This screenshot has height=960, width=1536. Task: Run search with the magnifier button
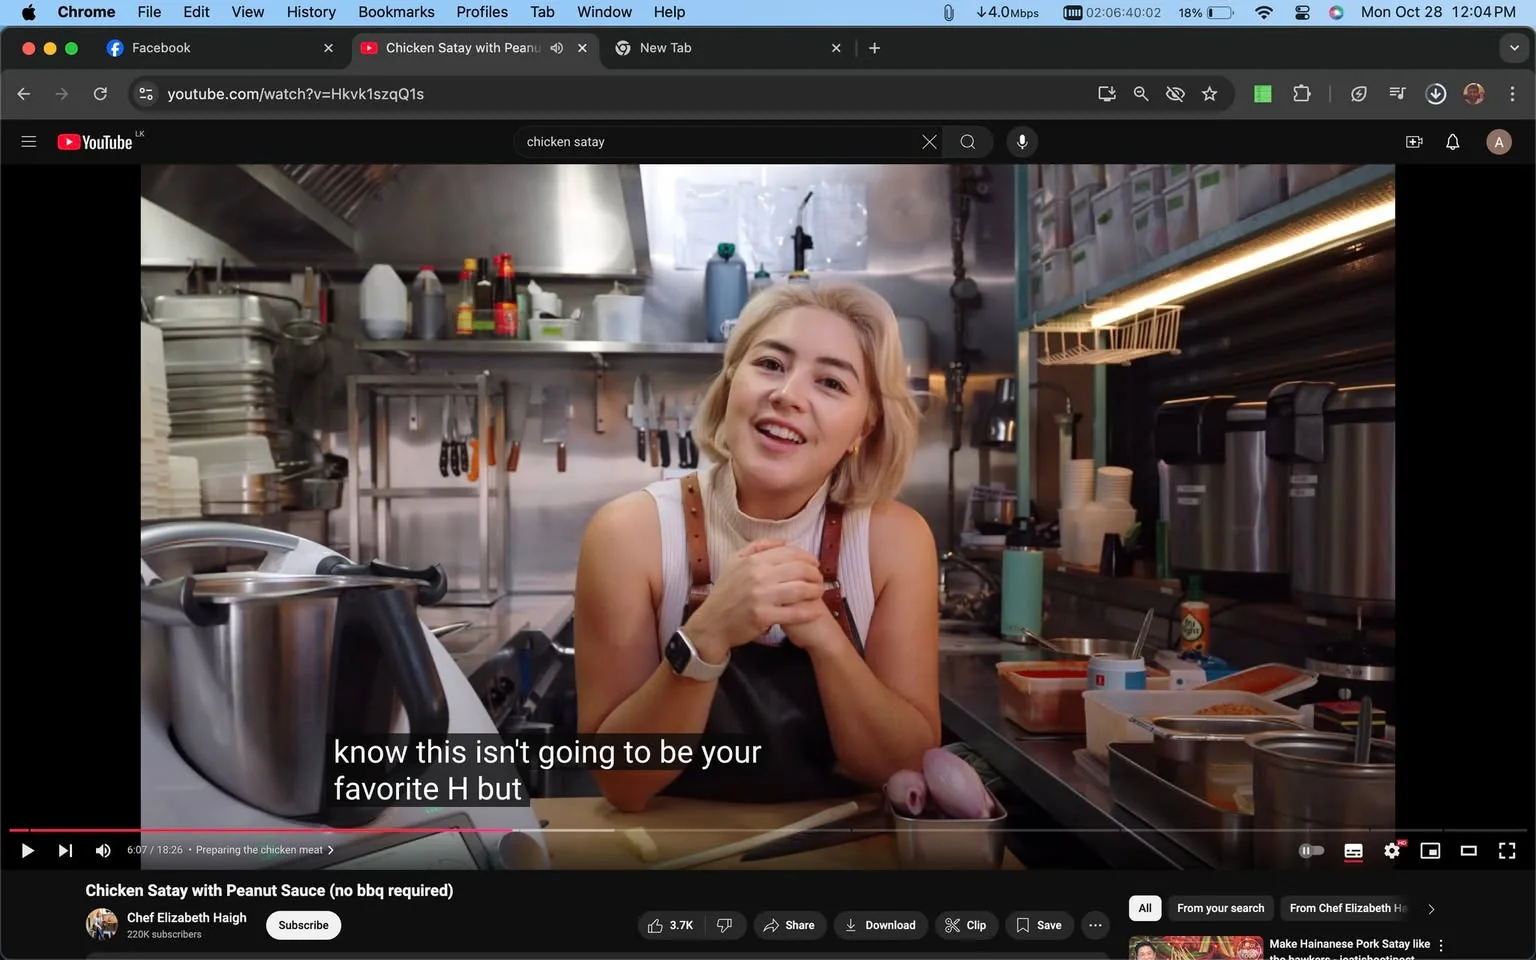point(967,142)
